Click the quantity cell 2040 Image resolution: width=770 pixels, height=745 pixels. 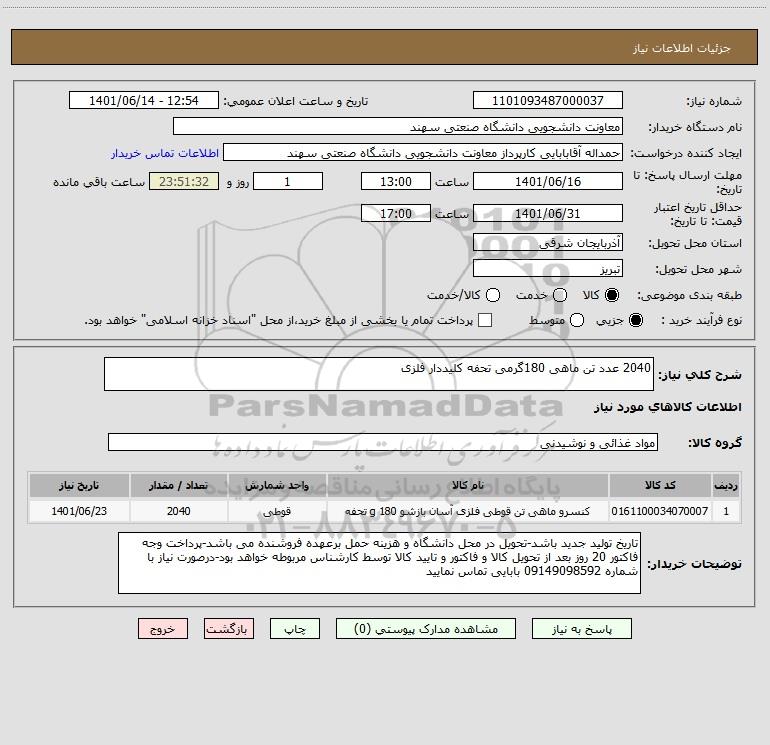pos(179,511)
